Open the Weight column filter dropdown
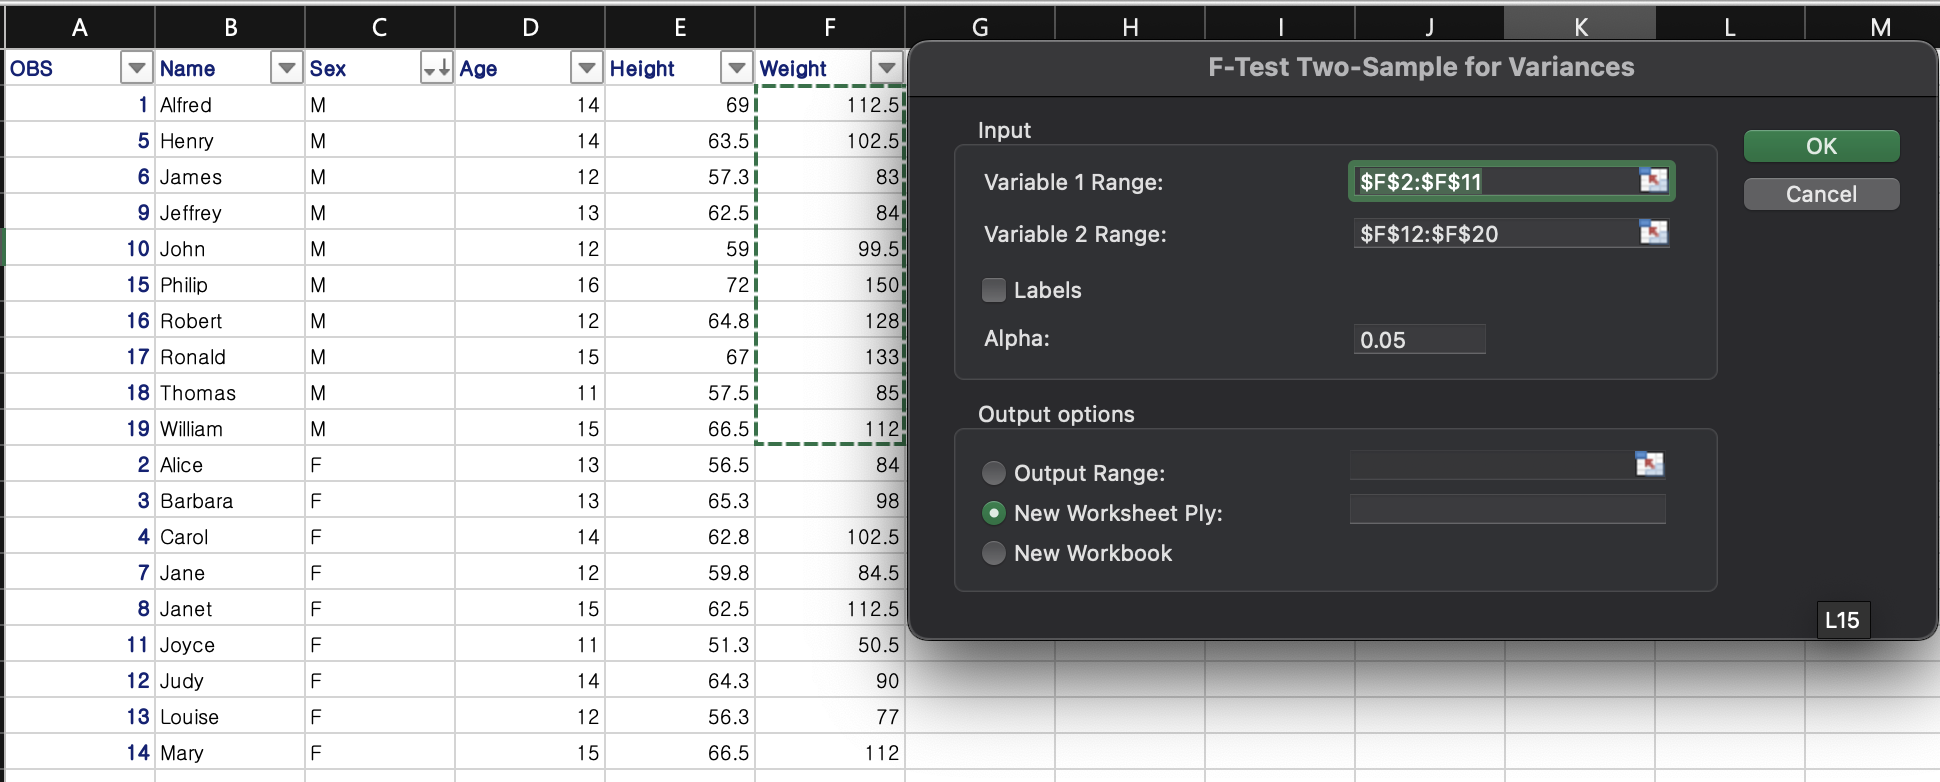The width and height of the screenshot is (1940, 782). (886, 68)
